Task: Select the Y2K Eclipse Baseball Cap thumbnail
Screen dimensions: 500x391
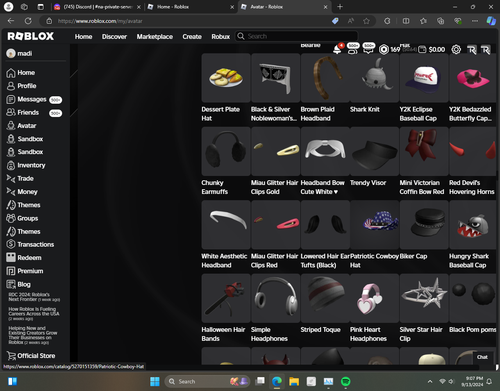Action: point(424,78)
